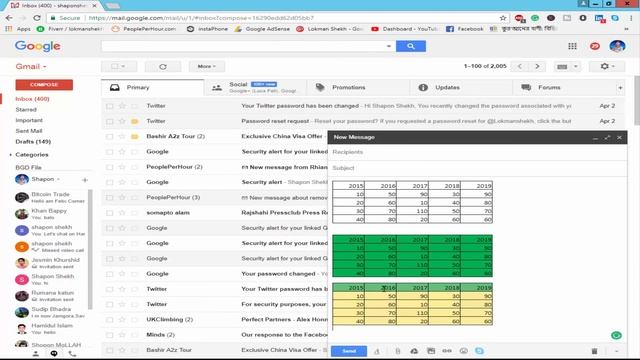The width and height of the screenshot is (640, 360).
Task: Open the More actions dropdown
Action: [207, 67]
